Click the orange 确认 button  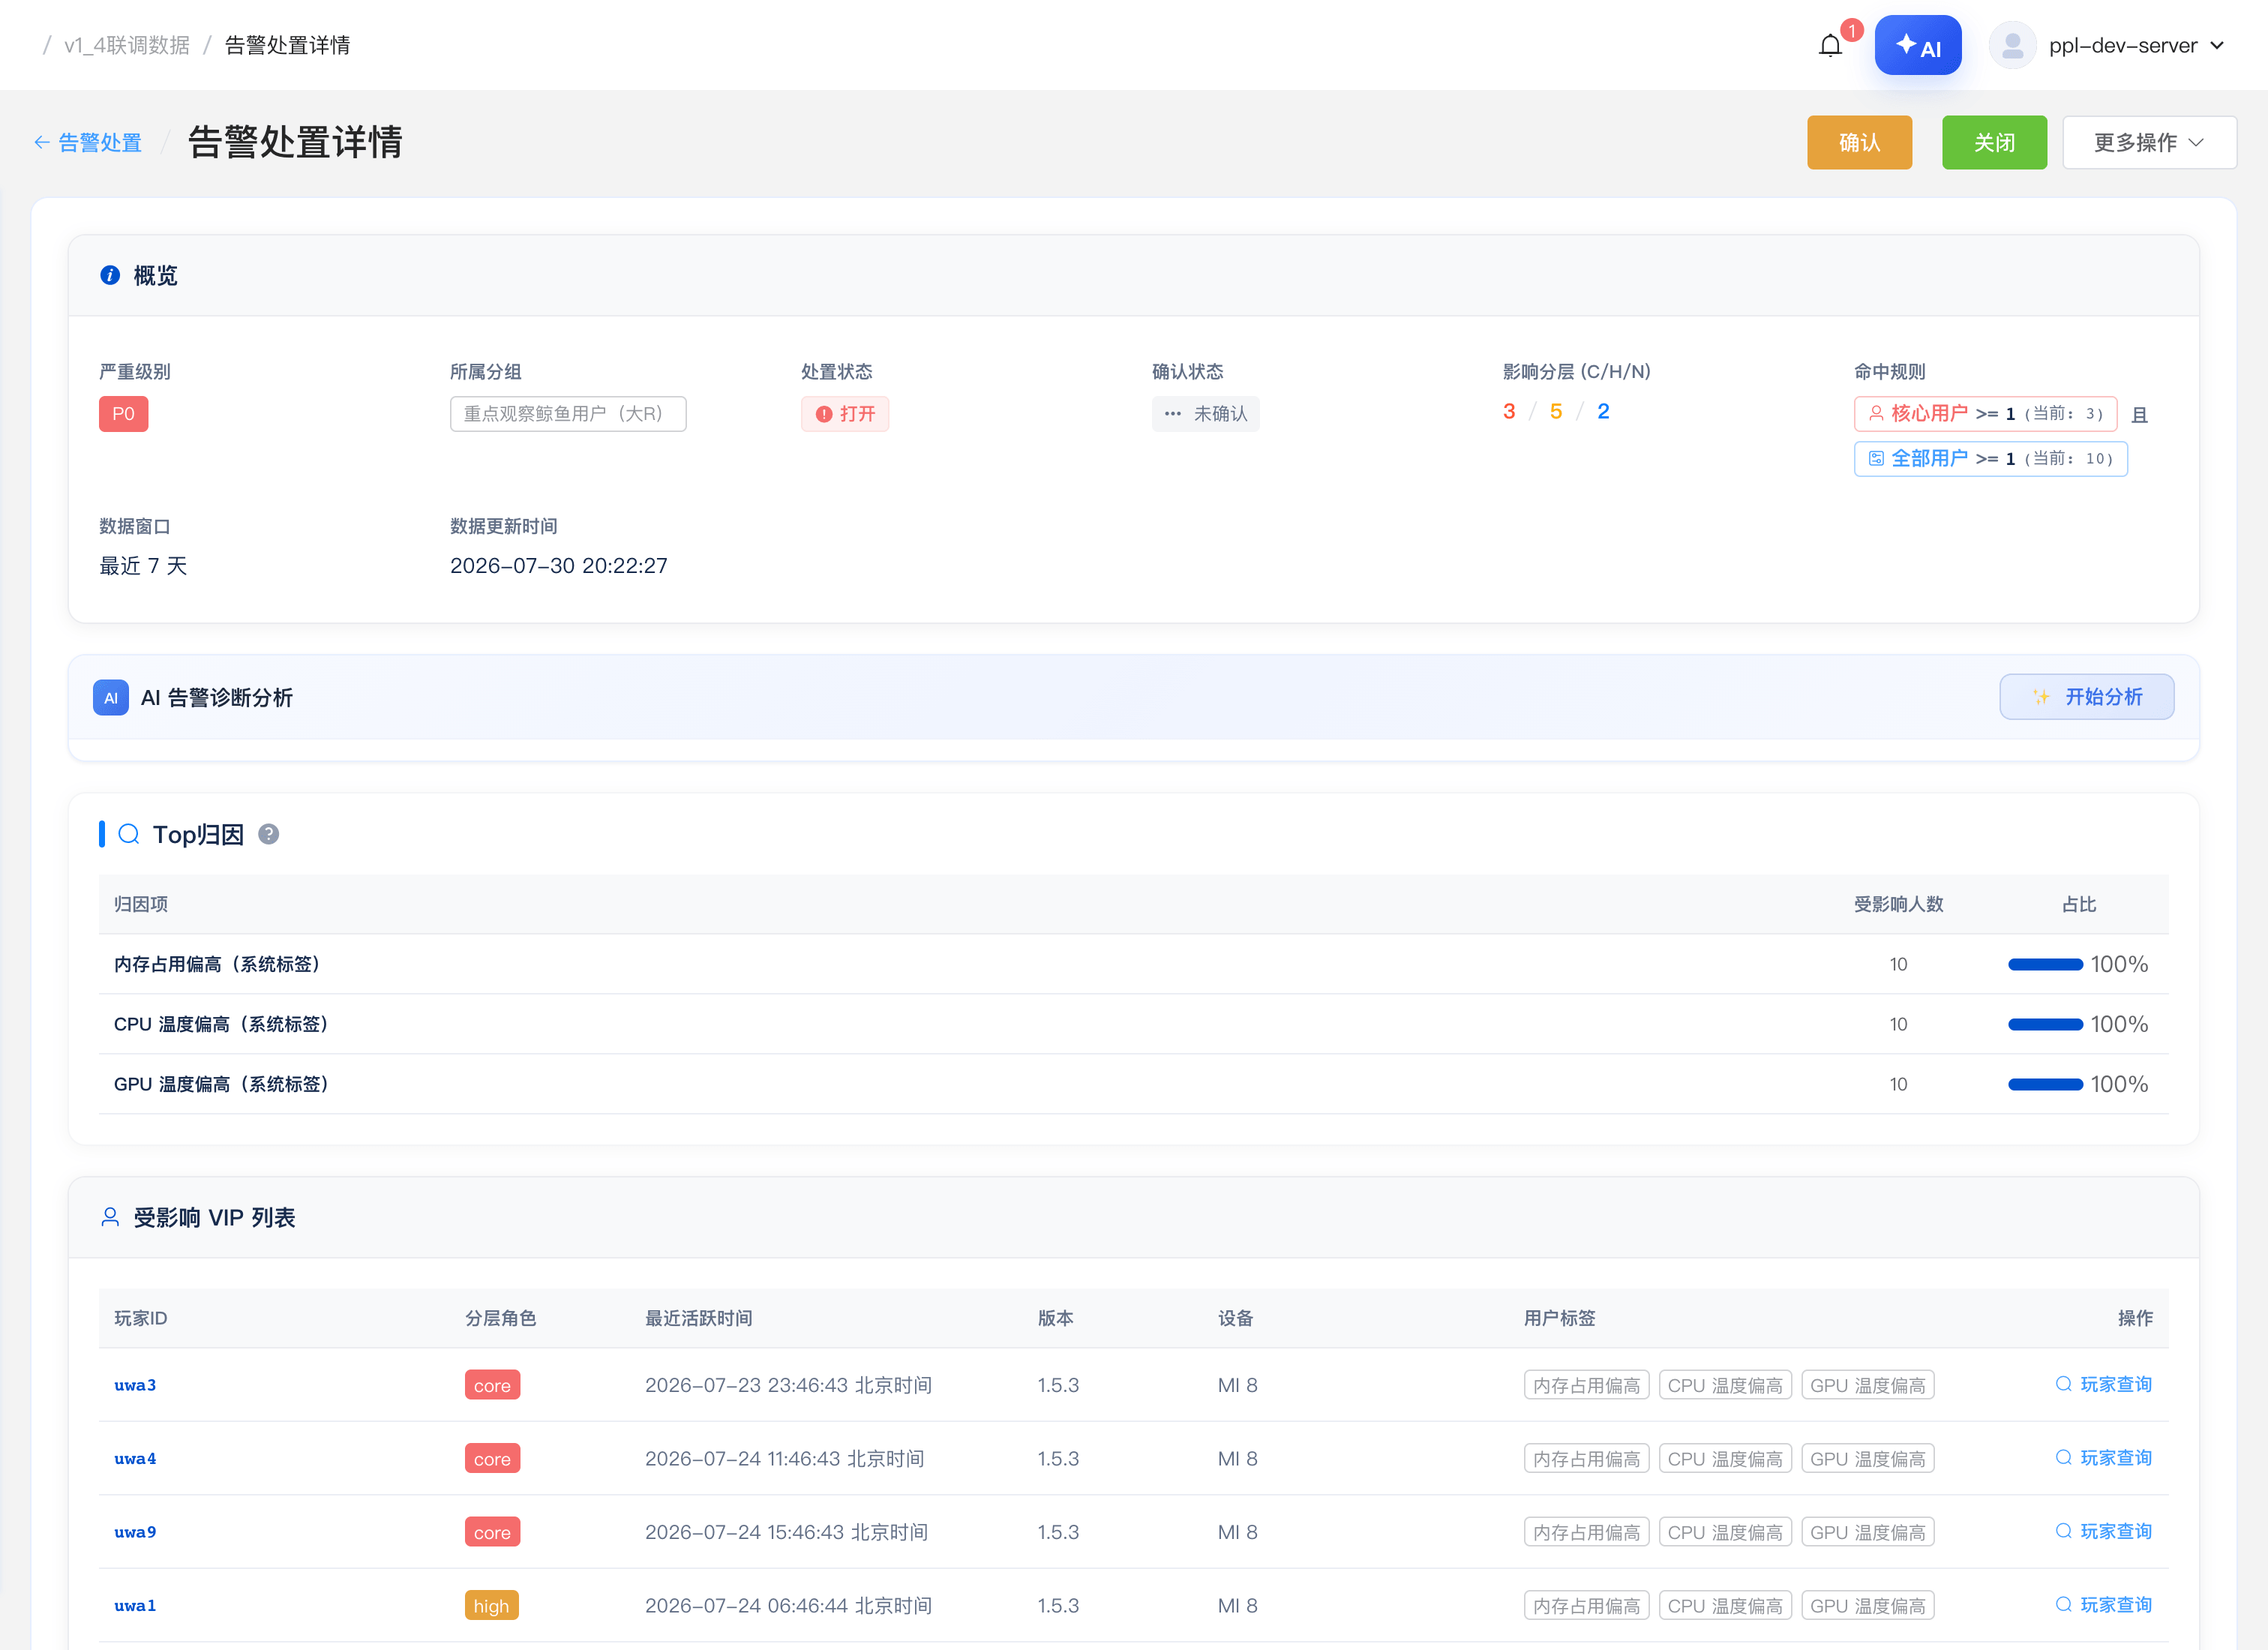[x=1859, y=142]
